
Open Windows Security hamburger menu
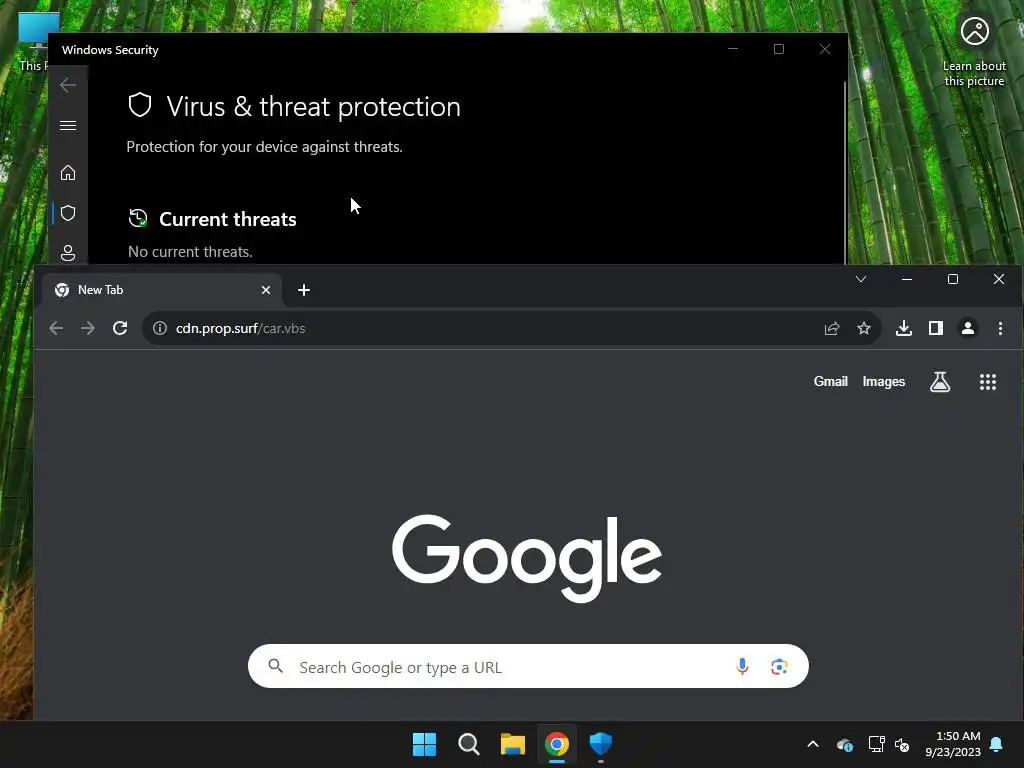[x=68, y=125]
